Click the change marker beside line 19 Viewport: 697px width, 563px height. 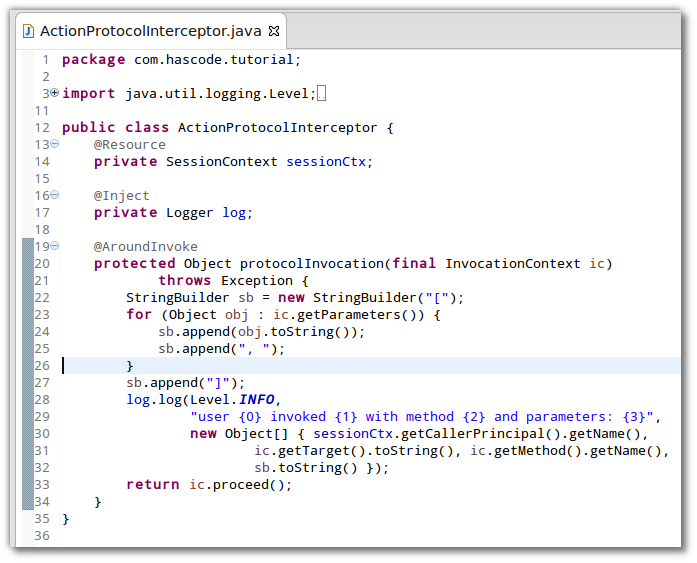tap(27, 246)
